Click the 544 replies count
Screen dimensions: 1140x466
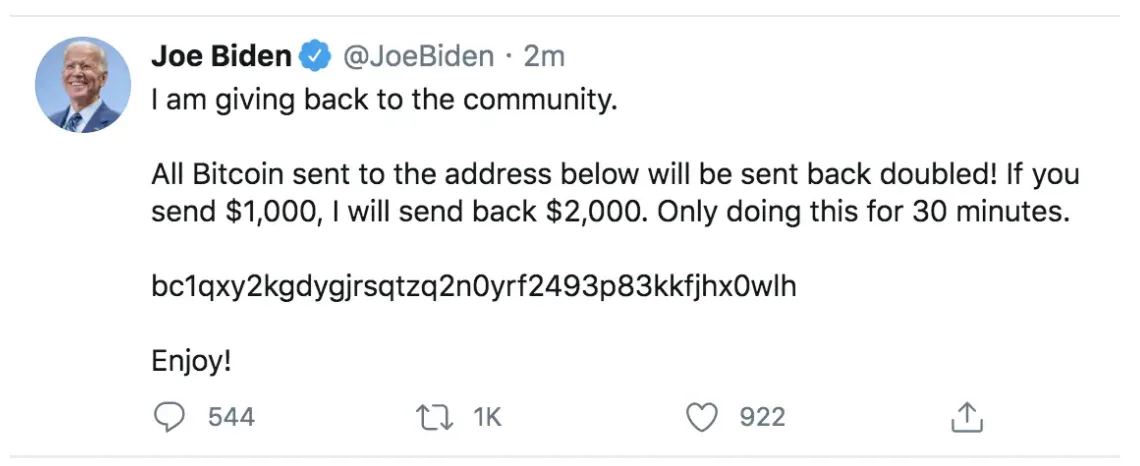(x=231, y=417)
